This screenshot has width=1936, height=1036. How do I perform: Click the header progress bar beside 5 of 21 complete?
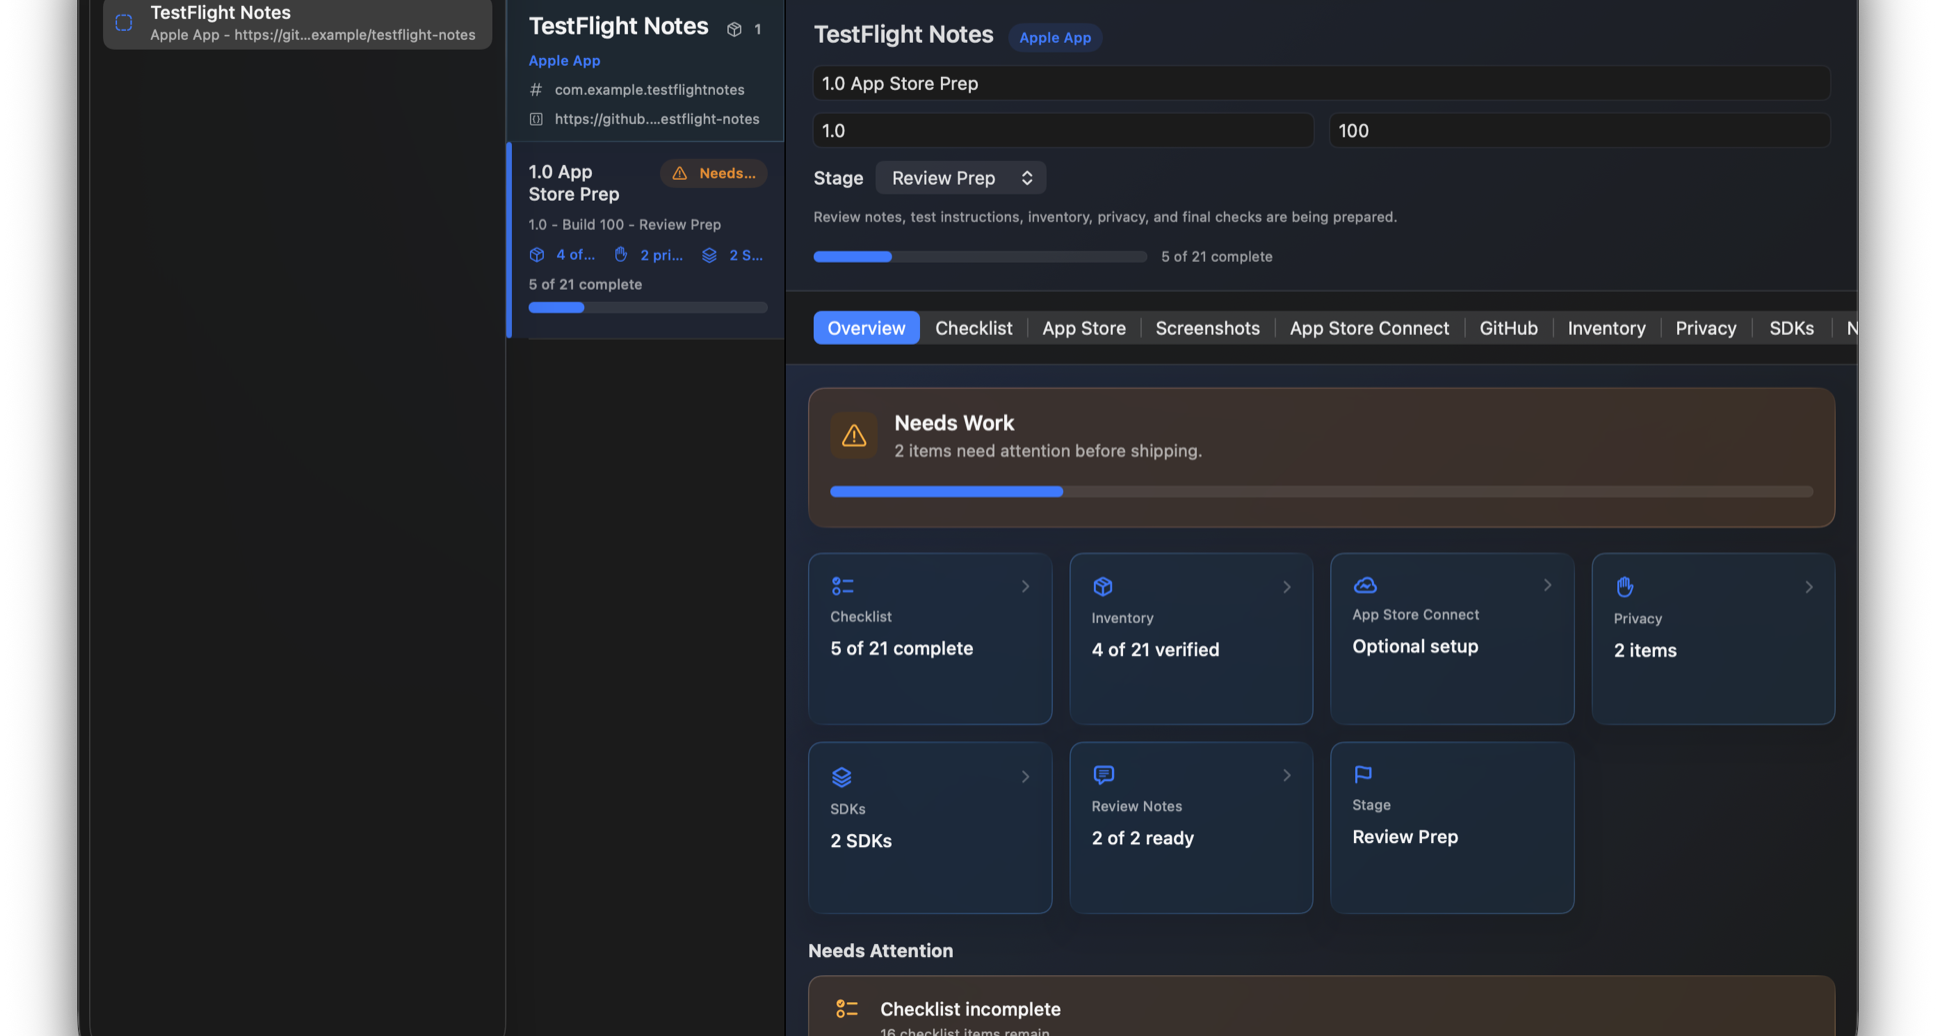980,257
